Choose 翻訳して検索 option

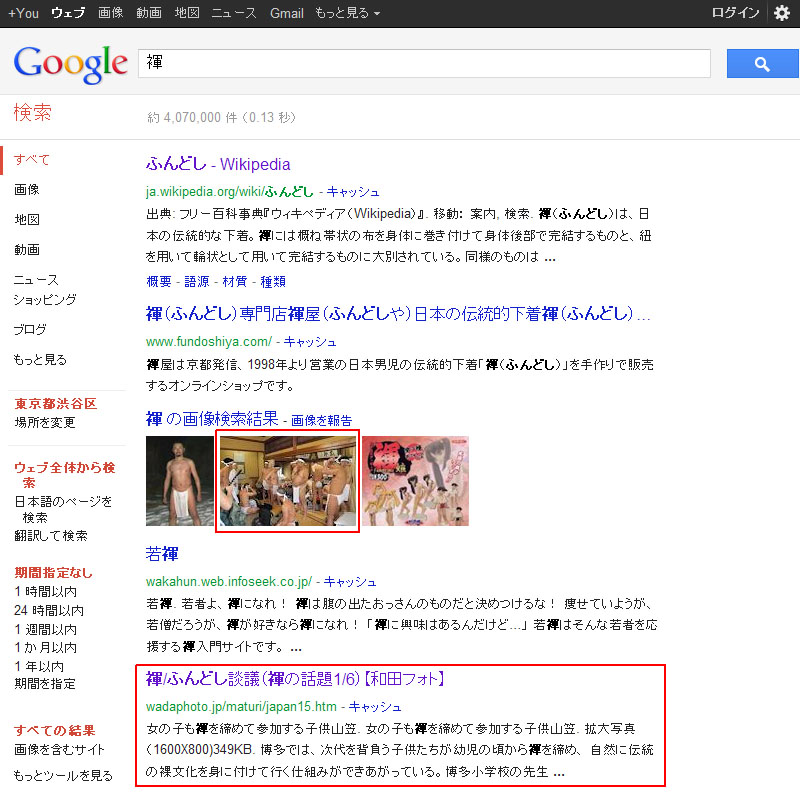coord(51,536)
